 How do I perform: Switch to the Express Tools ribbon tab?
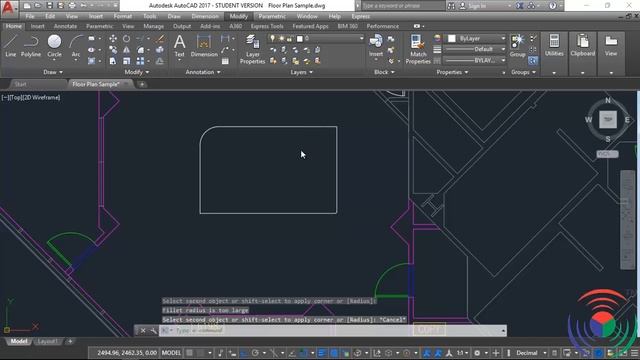click(267, 26)
